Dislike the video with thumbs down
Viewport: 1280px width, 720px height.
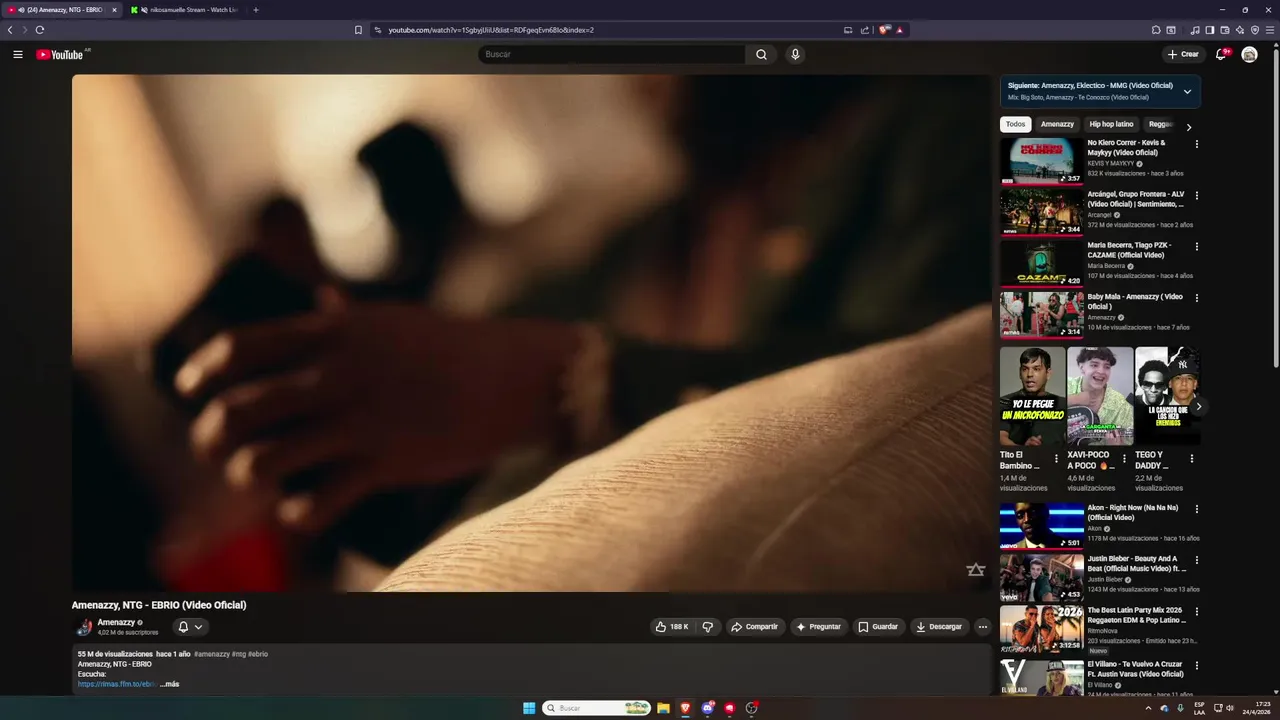(707, 627)
